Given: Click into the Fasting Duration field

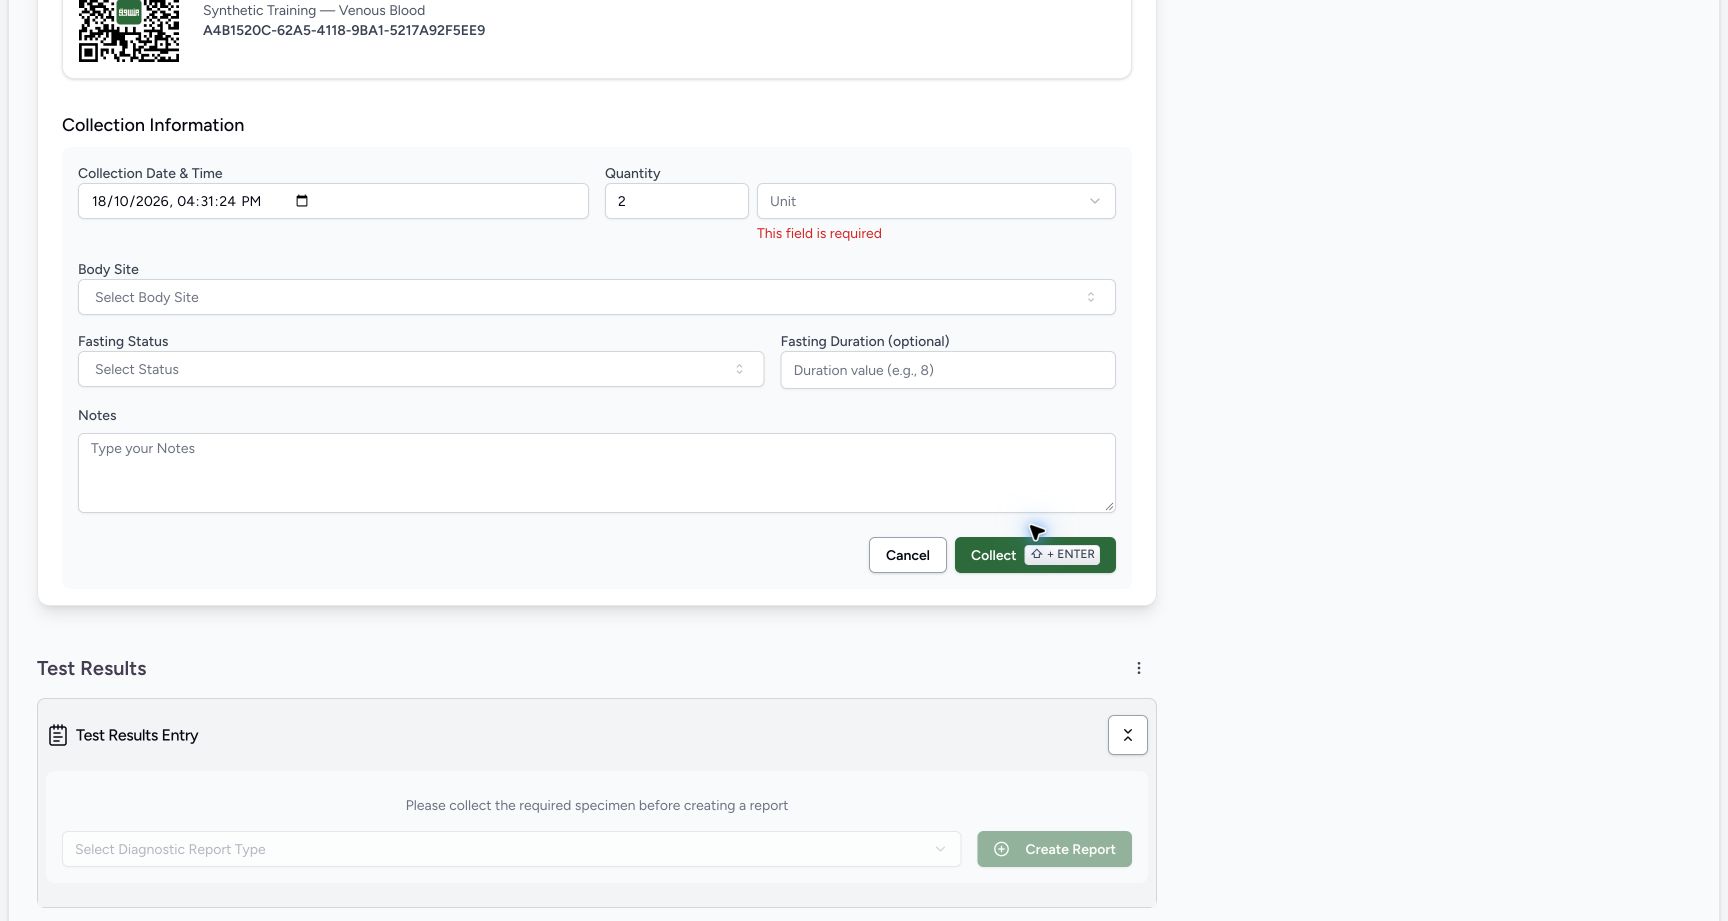Looking at the screenshot, I should click(x=948, y=370).
